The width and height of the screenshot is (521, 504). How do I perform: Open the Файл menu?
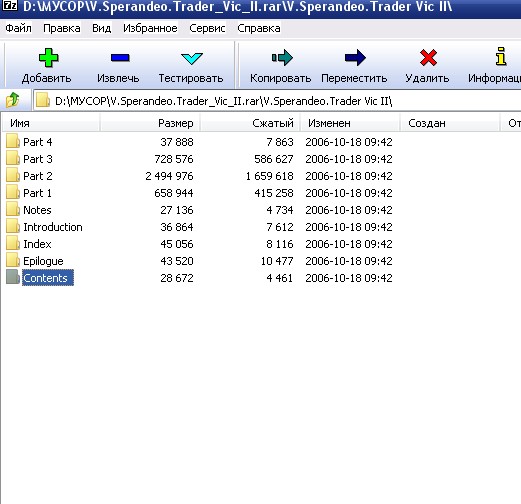pyautogui.click(x=18, y=28)
